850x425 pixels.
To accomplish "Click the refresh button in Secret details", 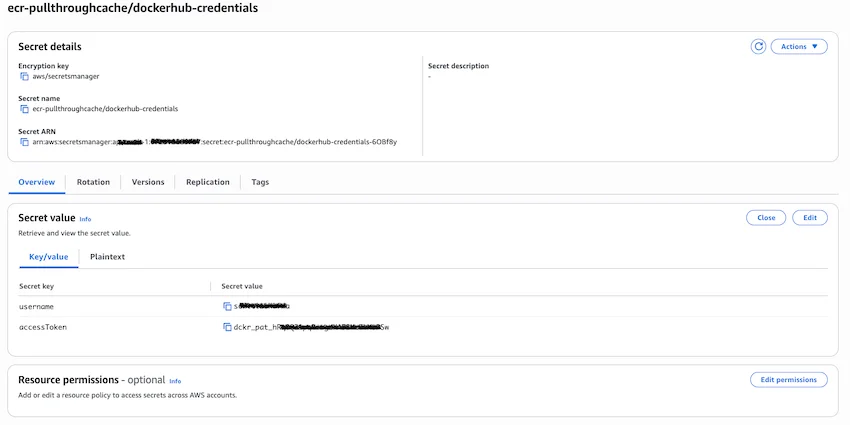I will tap(759, 46).
